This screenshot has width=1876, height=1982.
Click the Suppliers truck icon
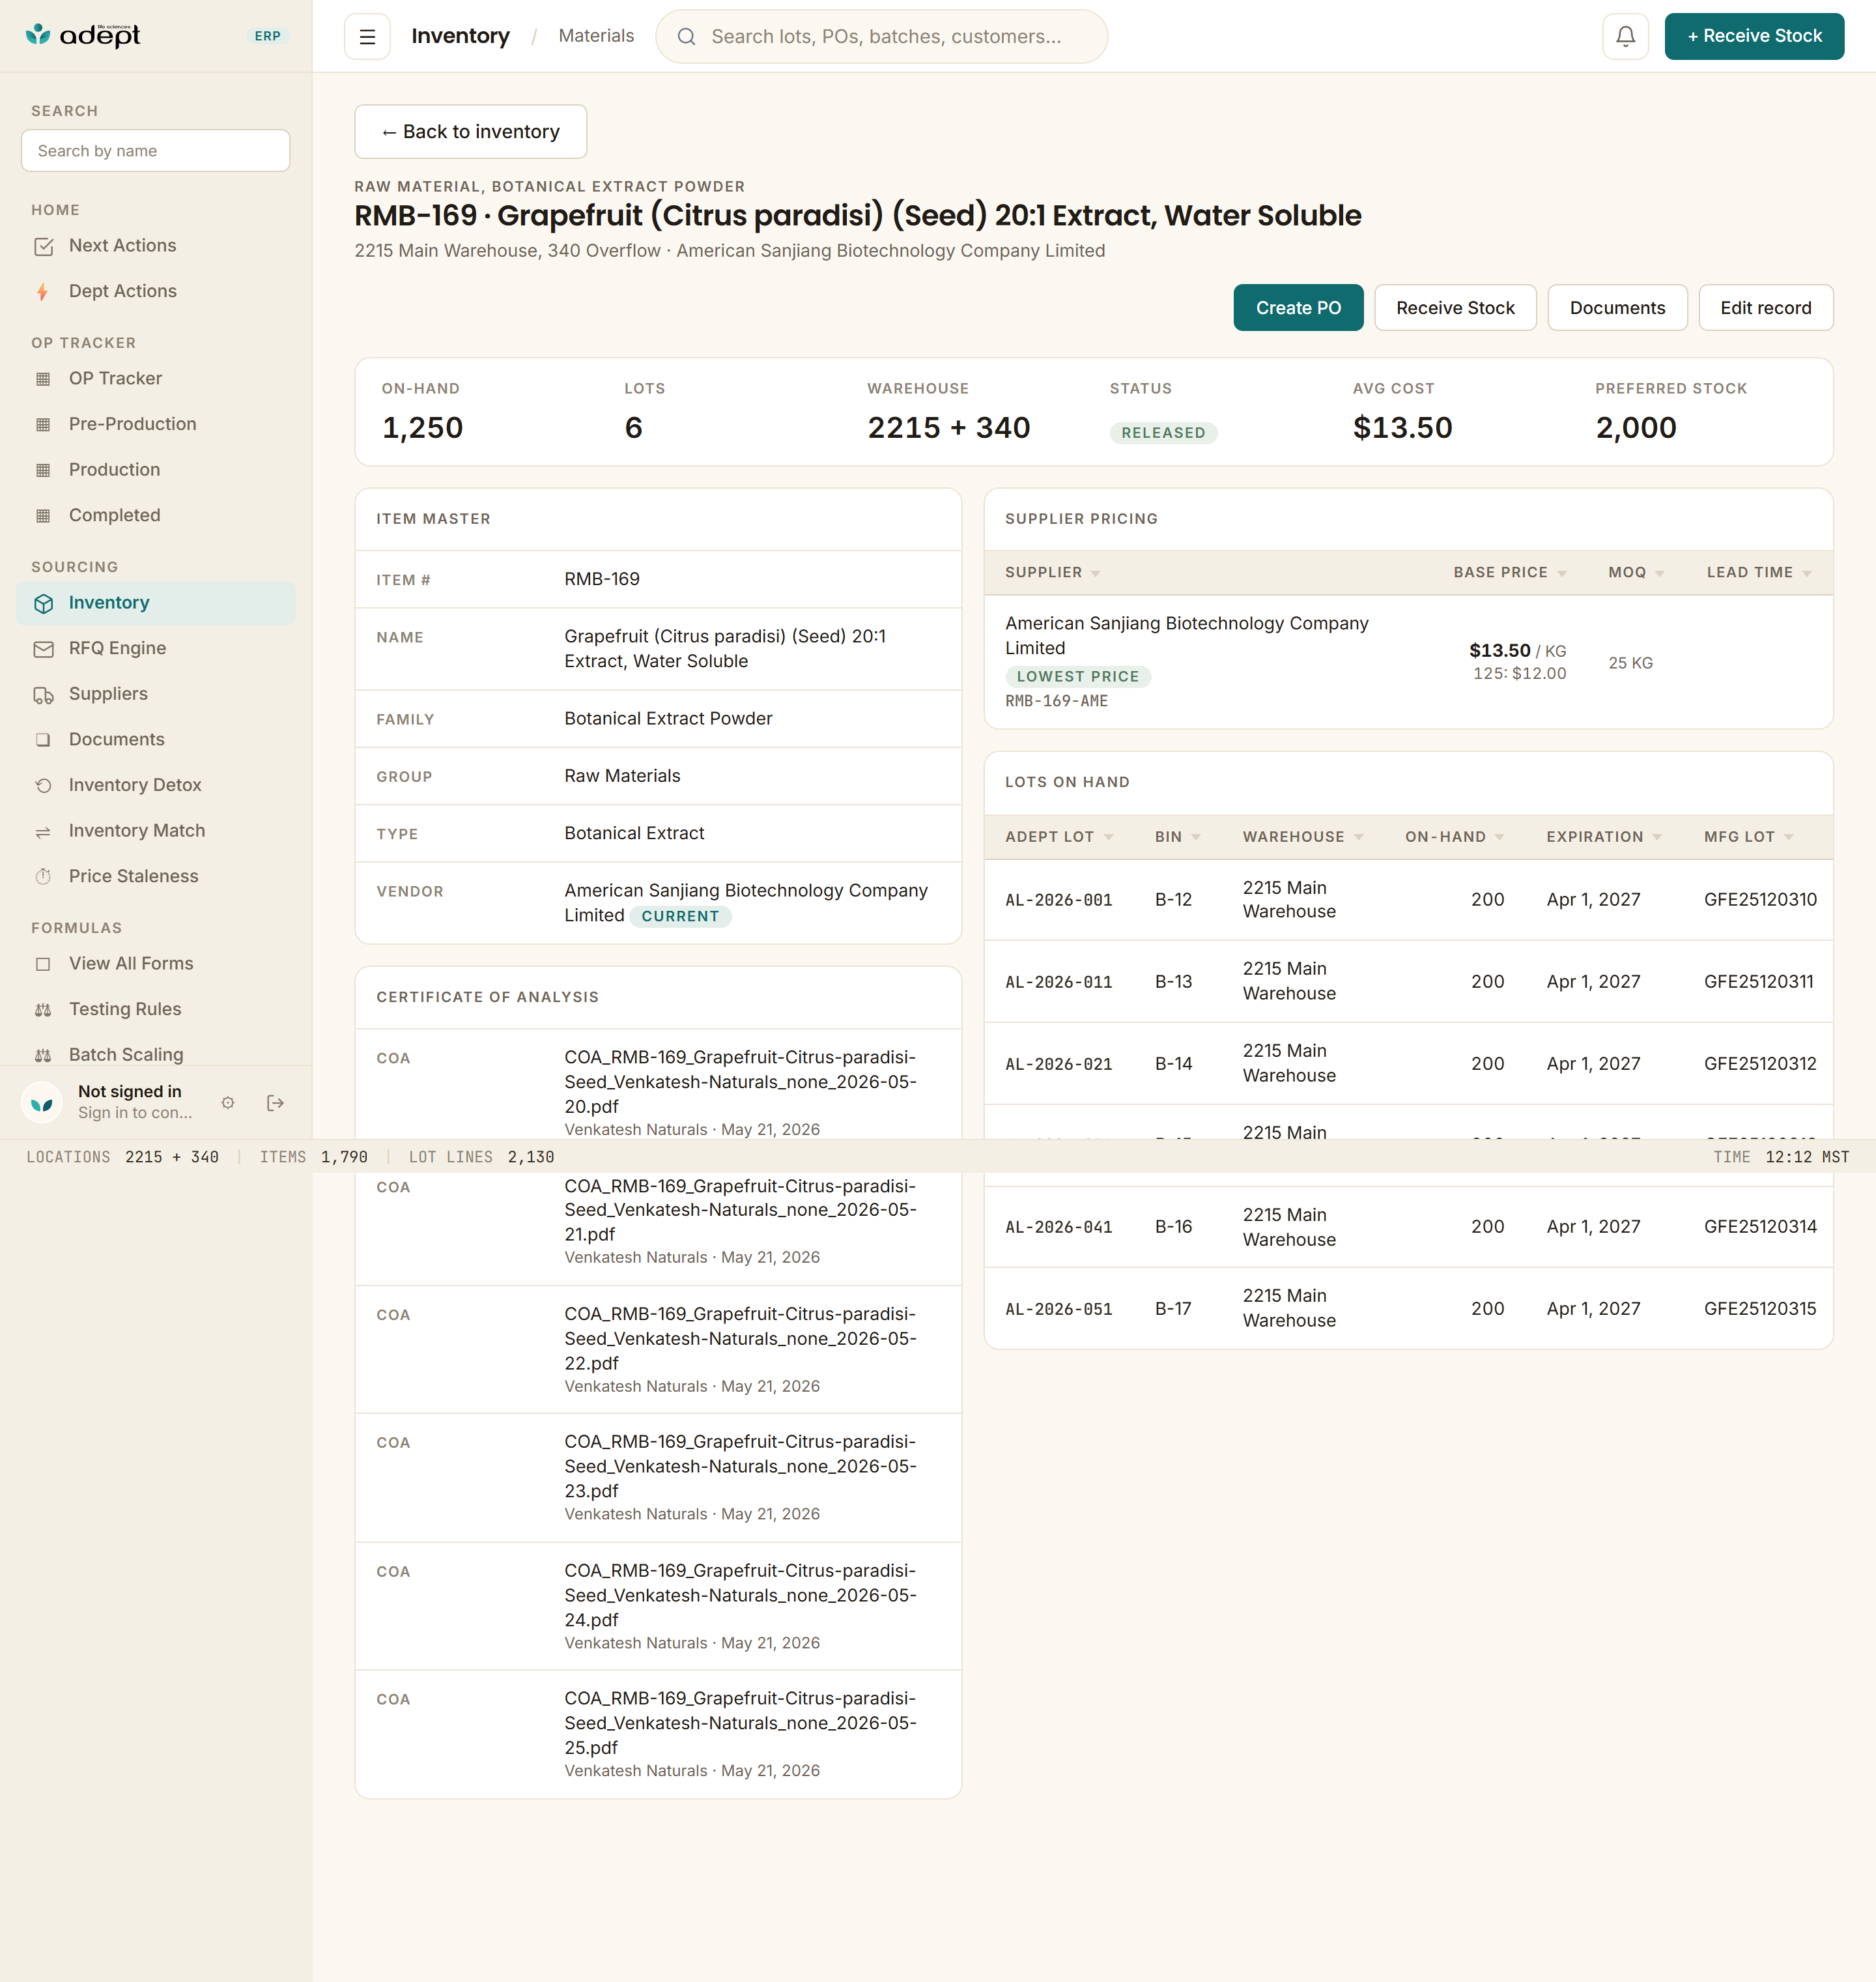43,695
